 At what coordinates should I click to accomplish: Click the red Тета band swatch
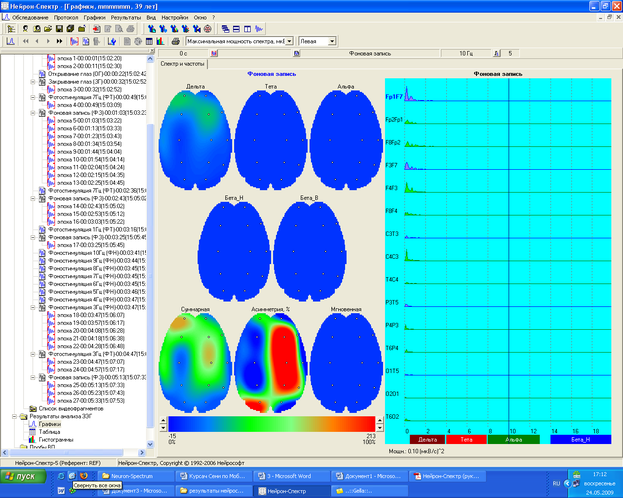click(x=466, y=440)
